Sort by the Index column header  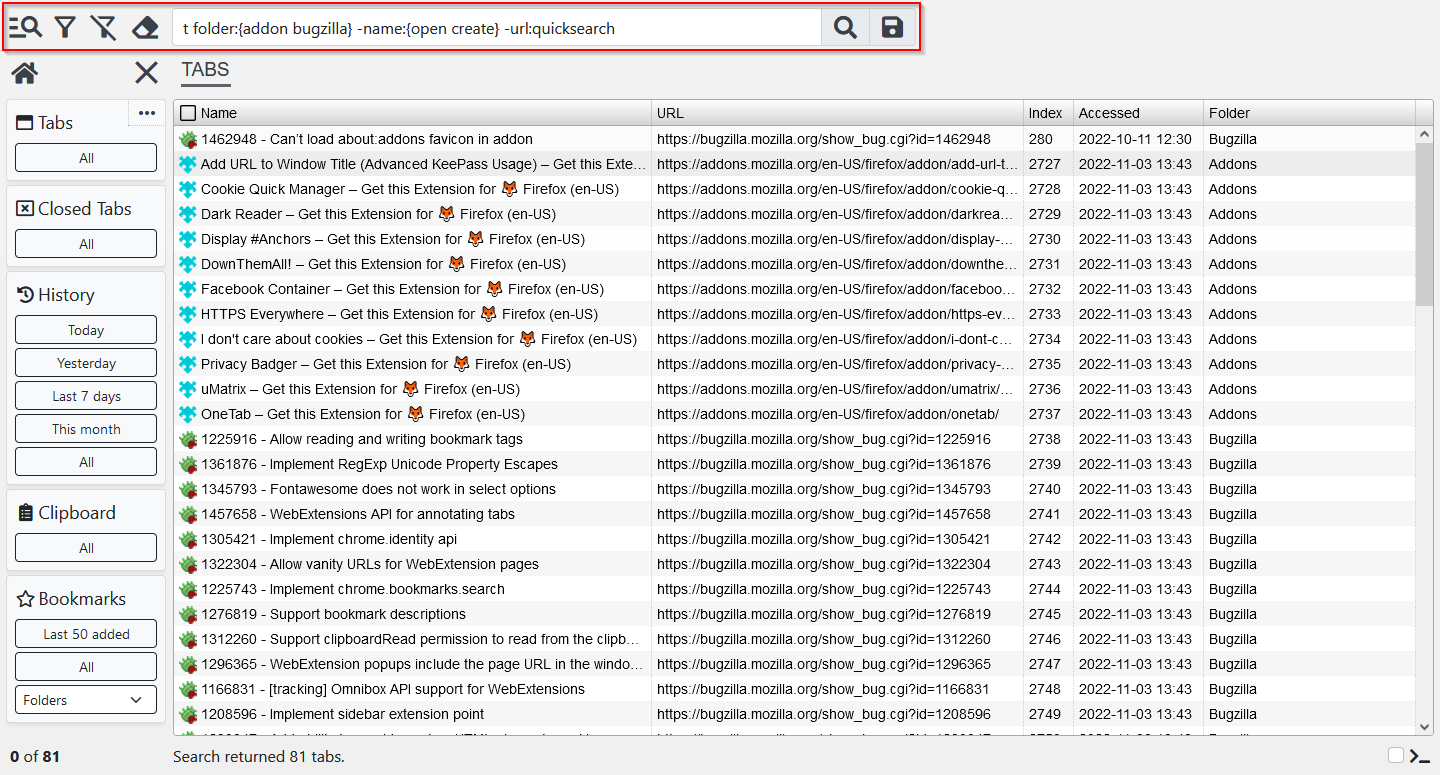point(1048,113)
